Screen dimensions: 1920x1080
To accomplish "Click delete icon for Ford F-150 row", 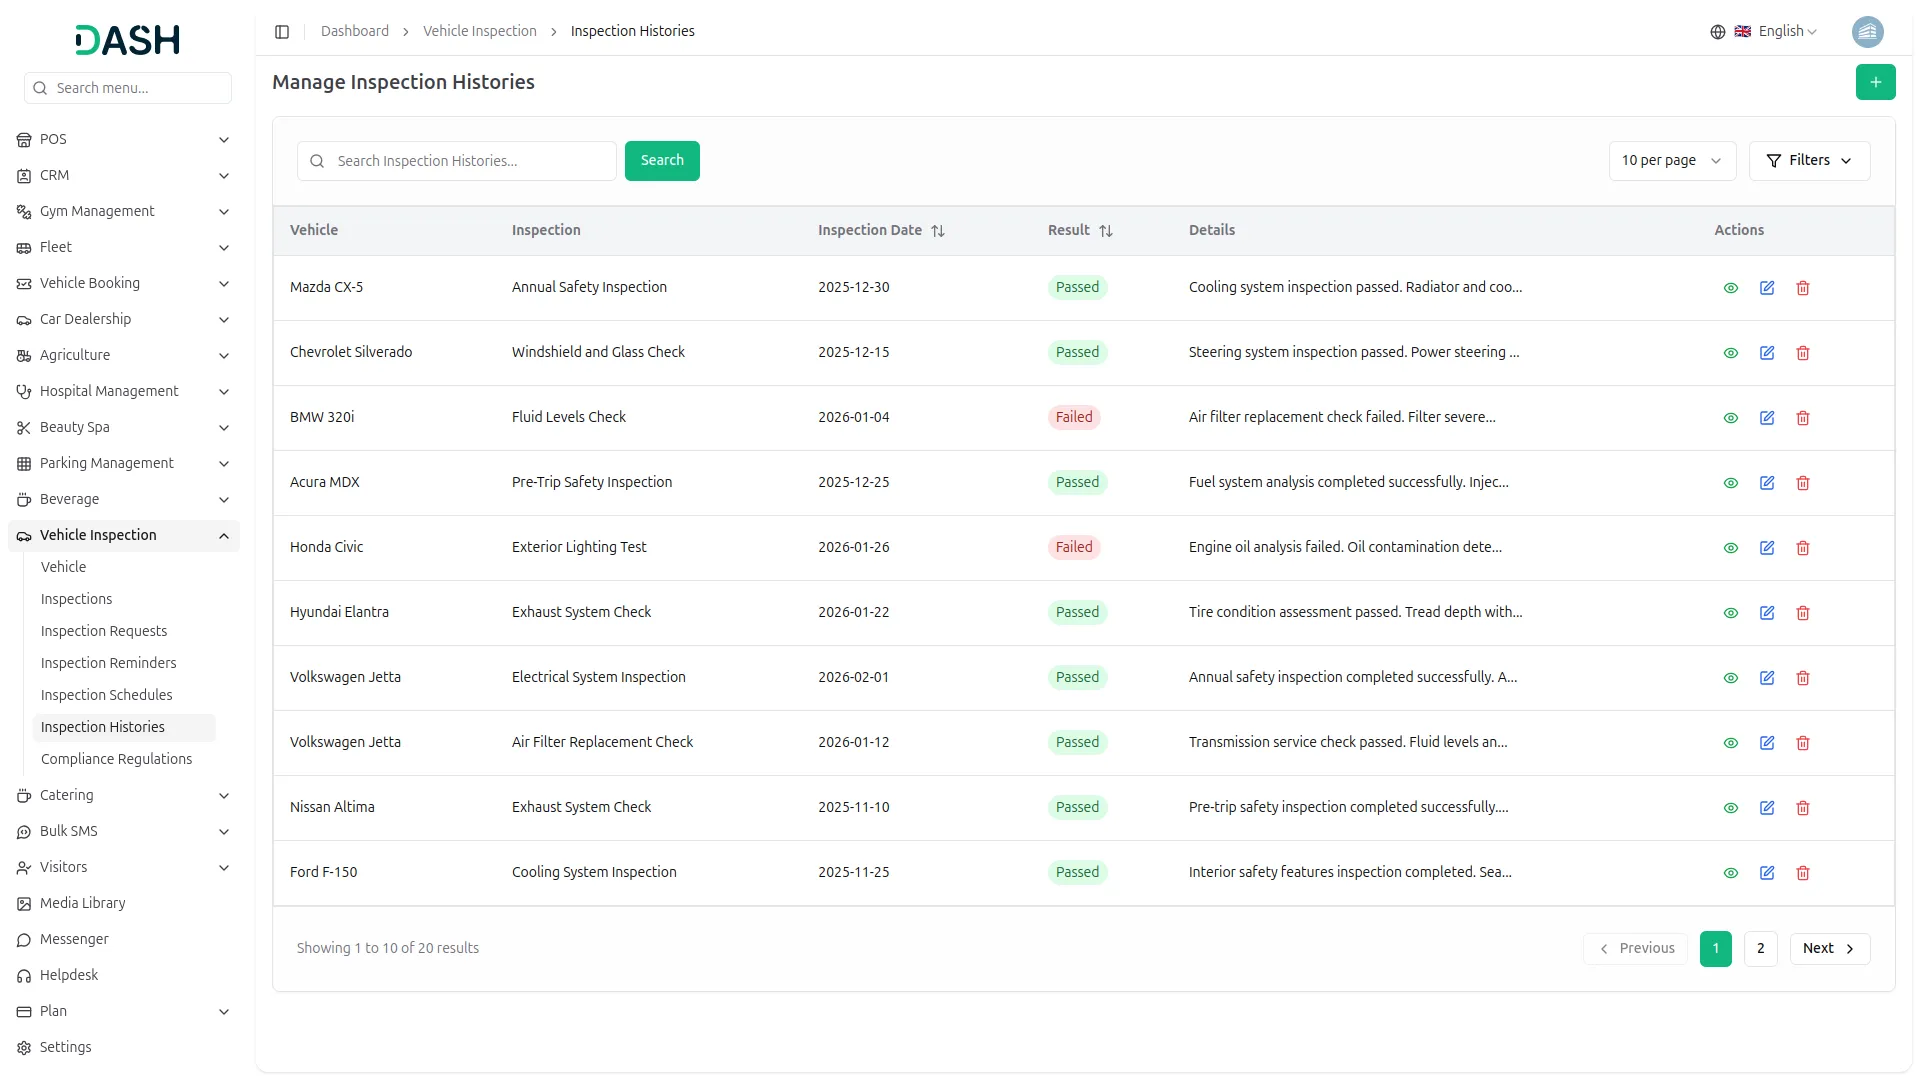I will pyautogui.click(x=1803, y=873).
